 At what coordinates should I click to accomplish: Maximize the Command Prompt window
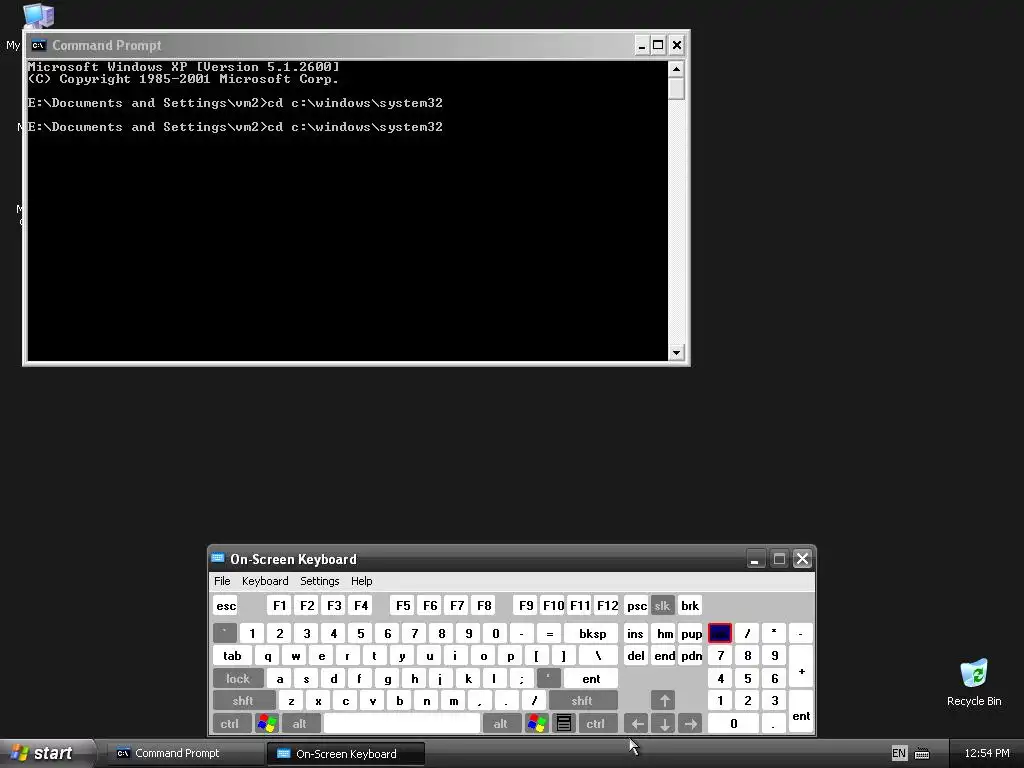point(658,45)
